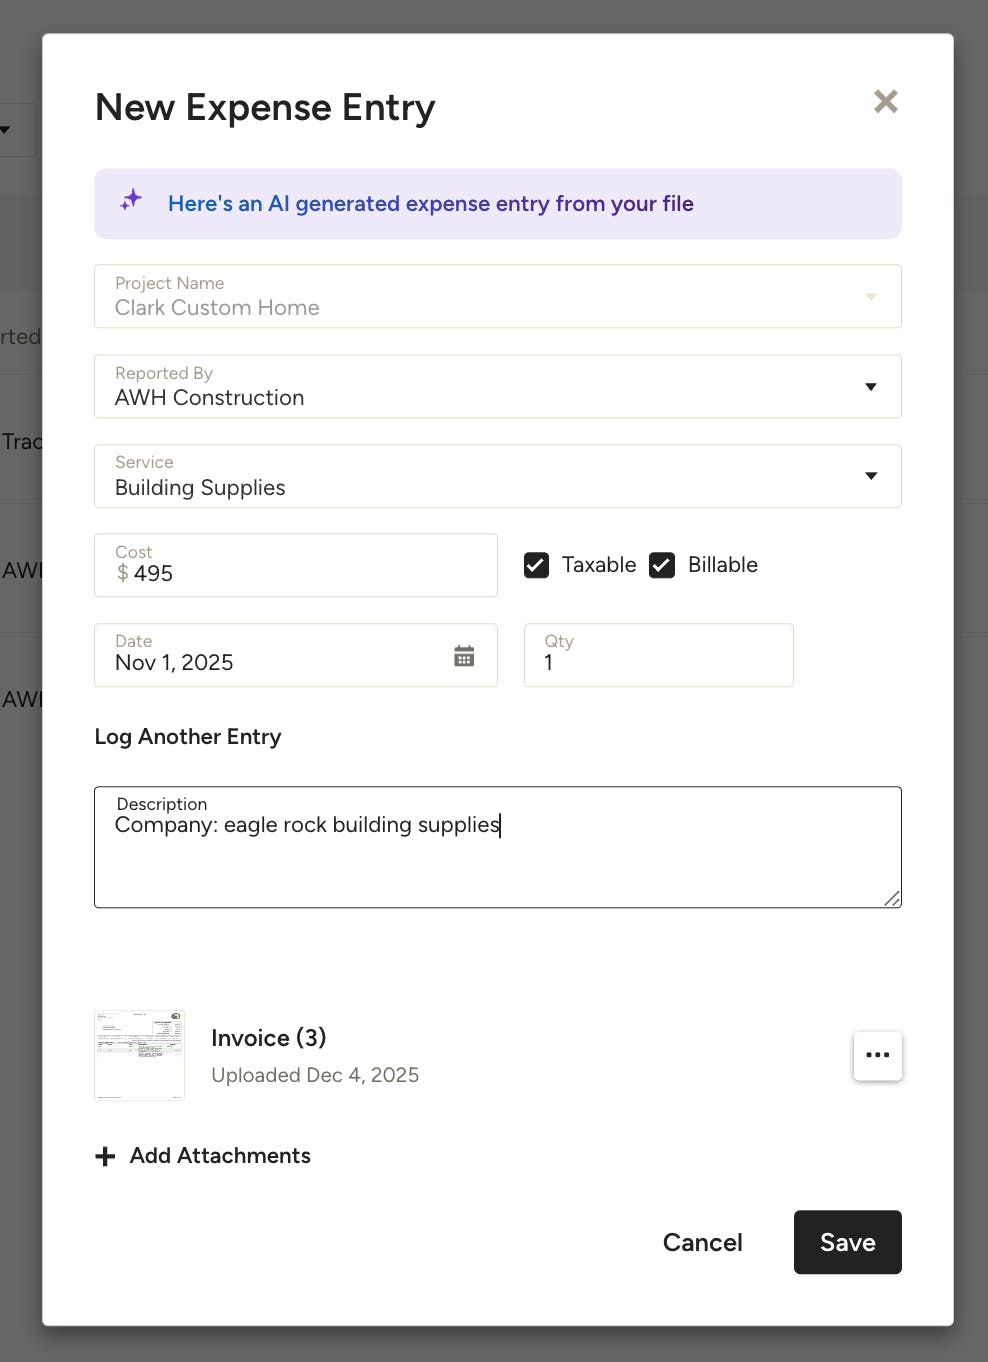
Task: Click the Description resize handle
Action: pyautogui.click(x=892, y=899)
